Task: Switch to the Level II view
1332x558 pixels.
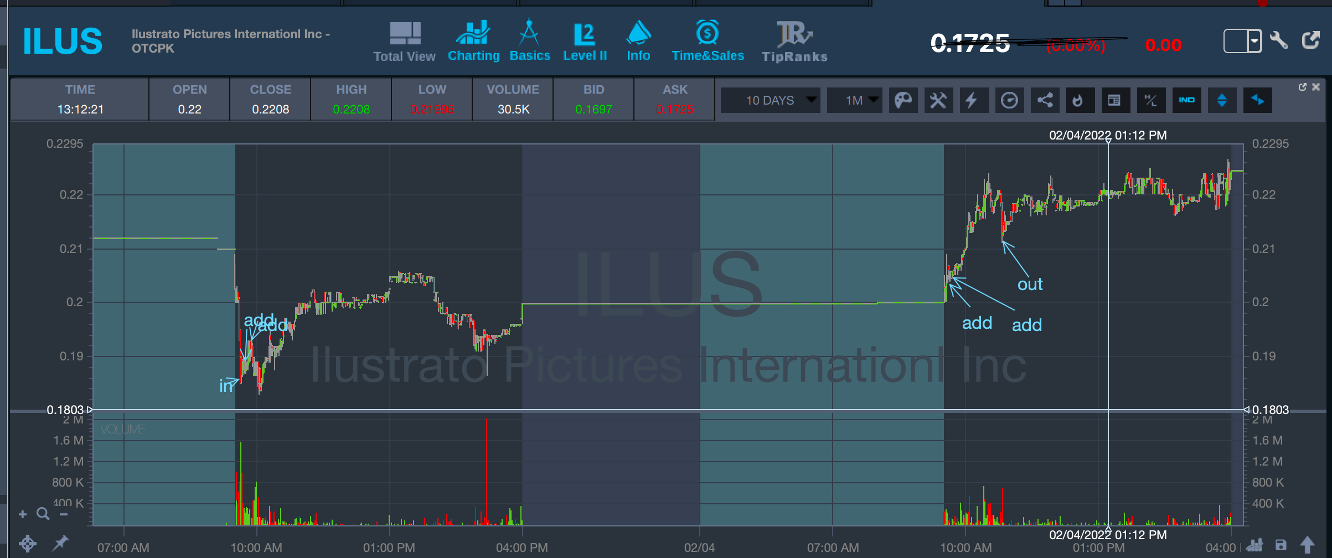Action: point(585,41)
